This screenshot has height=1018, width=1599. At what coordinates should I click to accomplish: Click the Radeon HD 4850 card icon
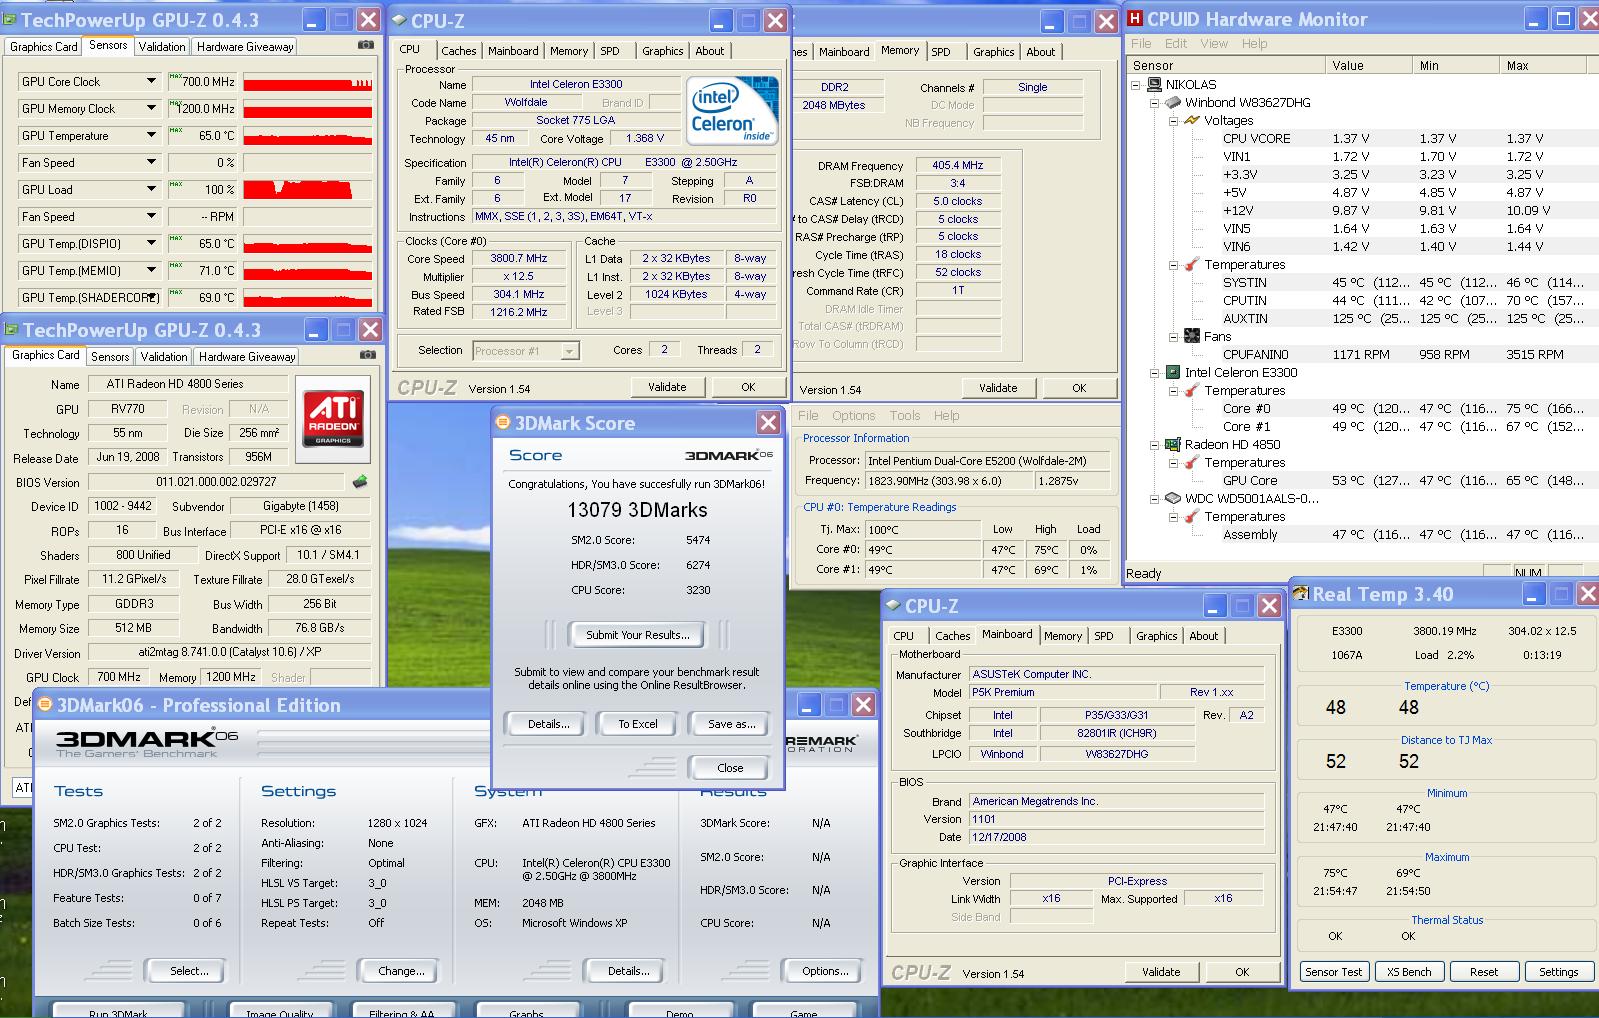click(x=1173, y=444)
